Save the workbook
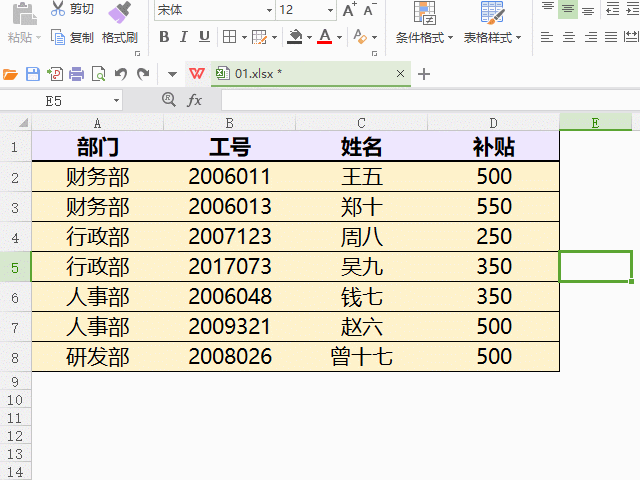This screenshot has height=480, width=640. pyautogui.click(x=33, y=74)
